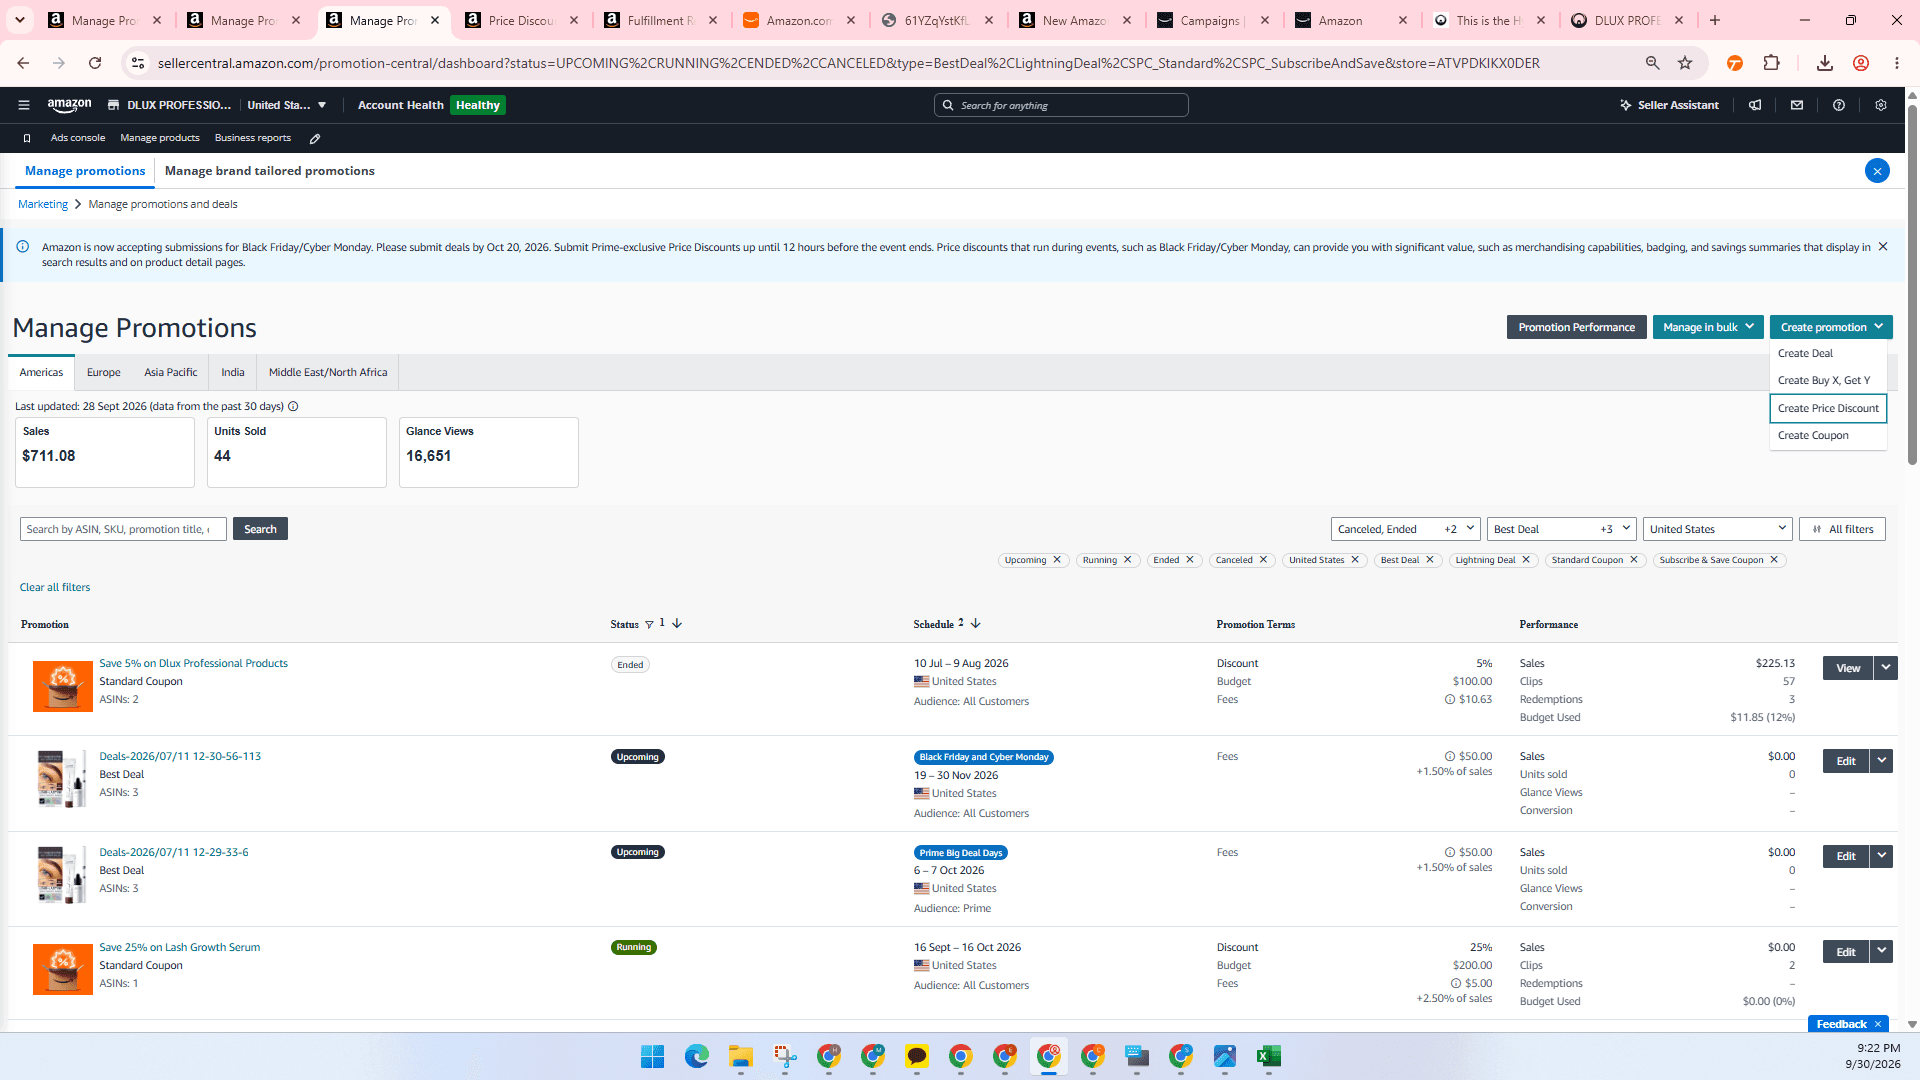Image resolution: width=1920 pixels, height=1080 pixels.
Task: Select Create Buy X, Get Y option
Action: point(1827,381)
